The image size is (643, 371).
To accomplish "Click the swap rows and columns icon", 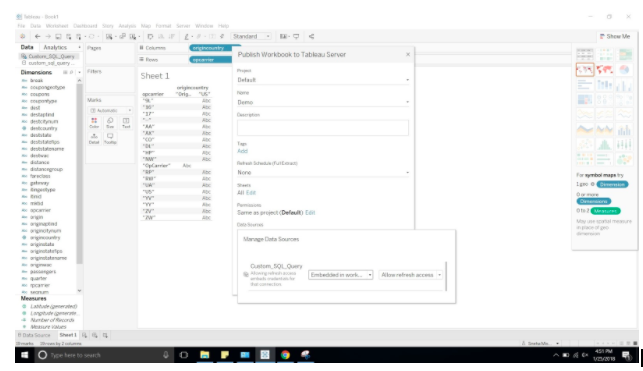I will 150,36.
